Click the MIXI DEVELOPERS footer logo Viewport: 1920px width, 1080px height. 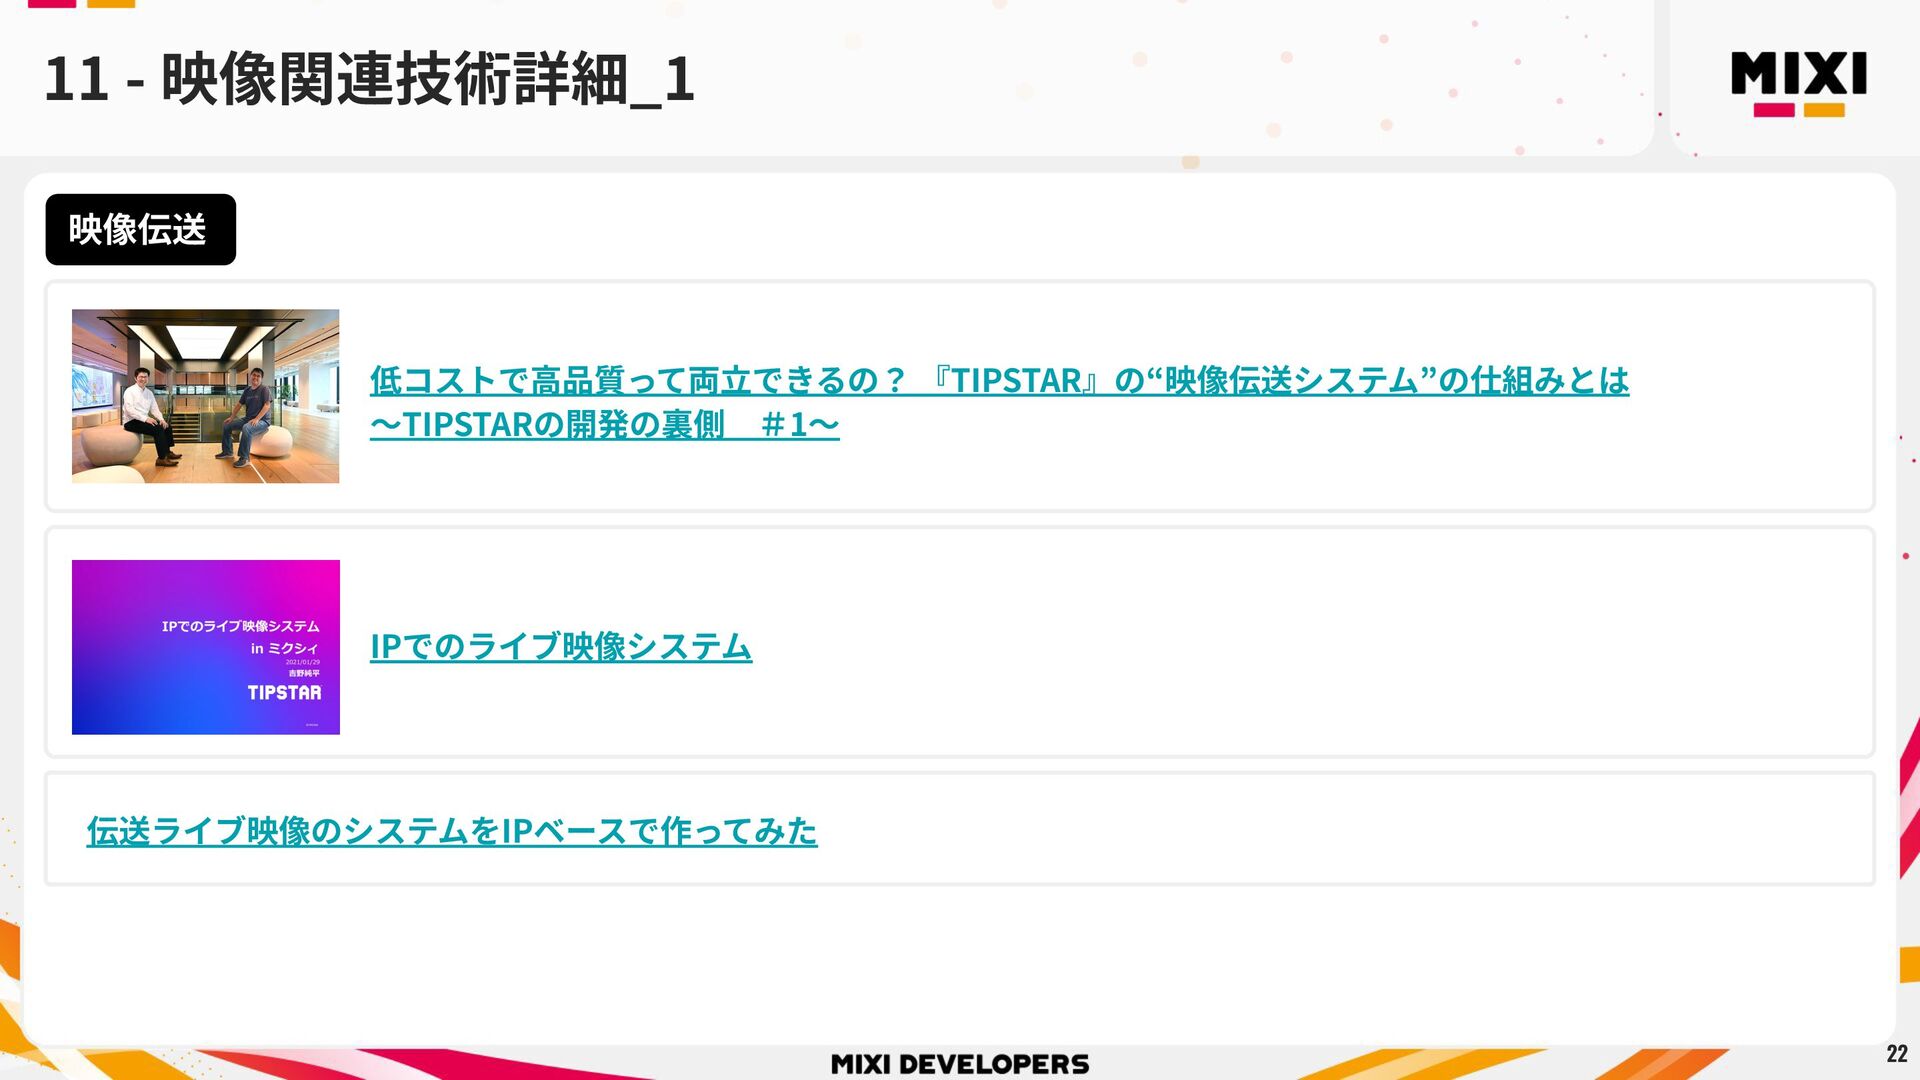pos(959,1064)
